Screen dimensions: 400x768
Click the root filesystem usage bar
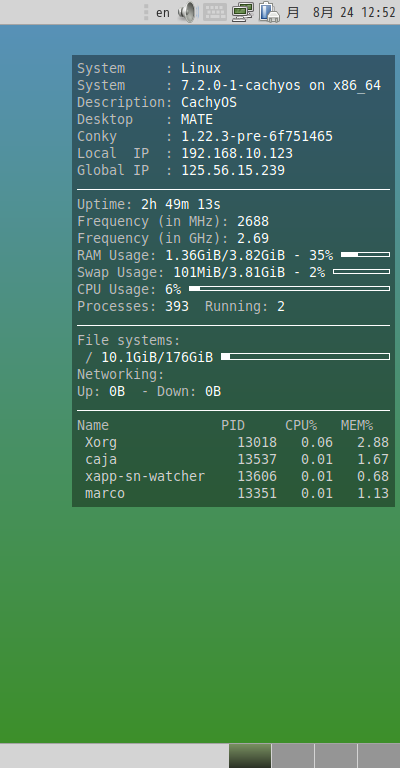(306, 357)
